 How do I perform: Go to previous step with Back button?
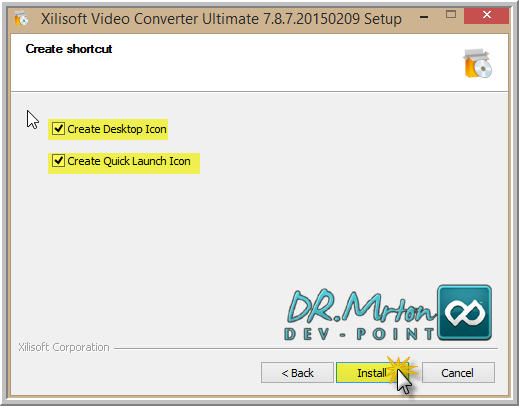297,373
